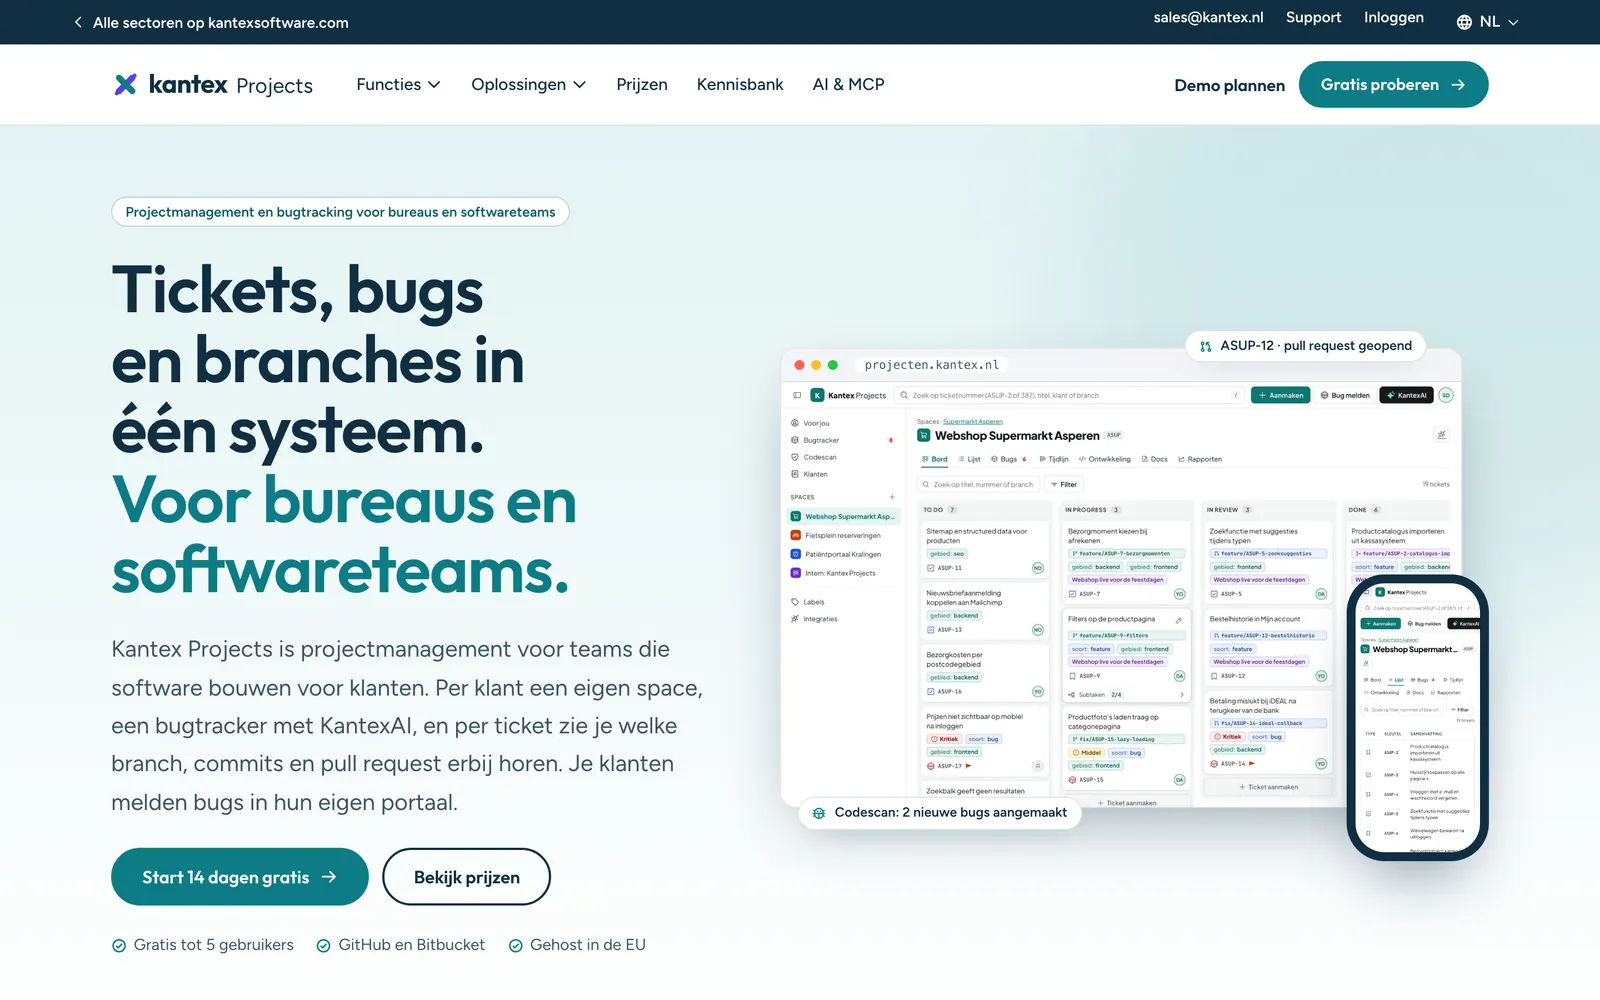Click the plus icon next to SPACES
Image resolution: width=1600 pixels, height=1000 pixels.
pyautogui.click(x=892, y=497)
